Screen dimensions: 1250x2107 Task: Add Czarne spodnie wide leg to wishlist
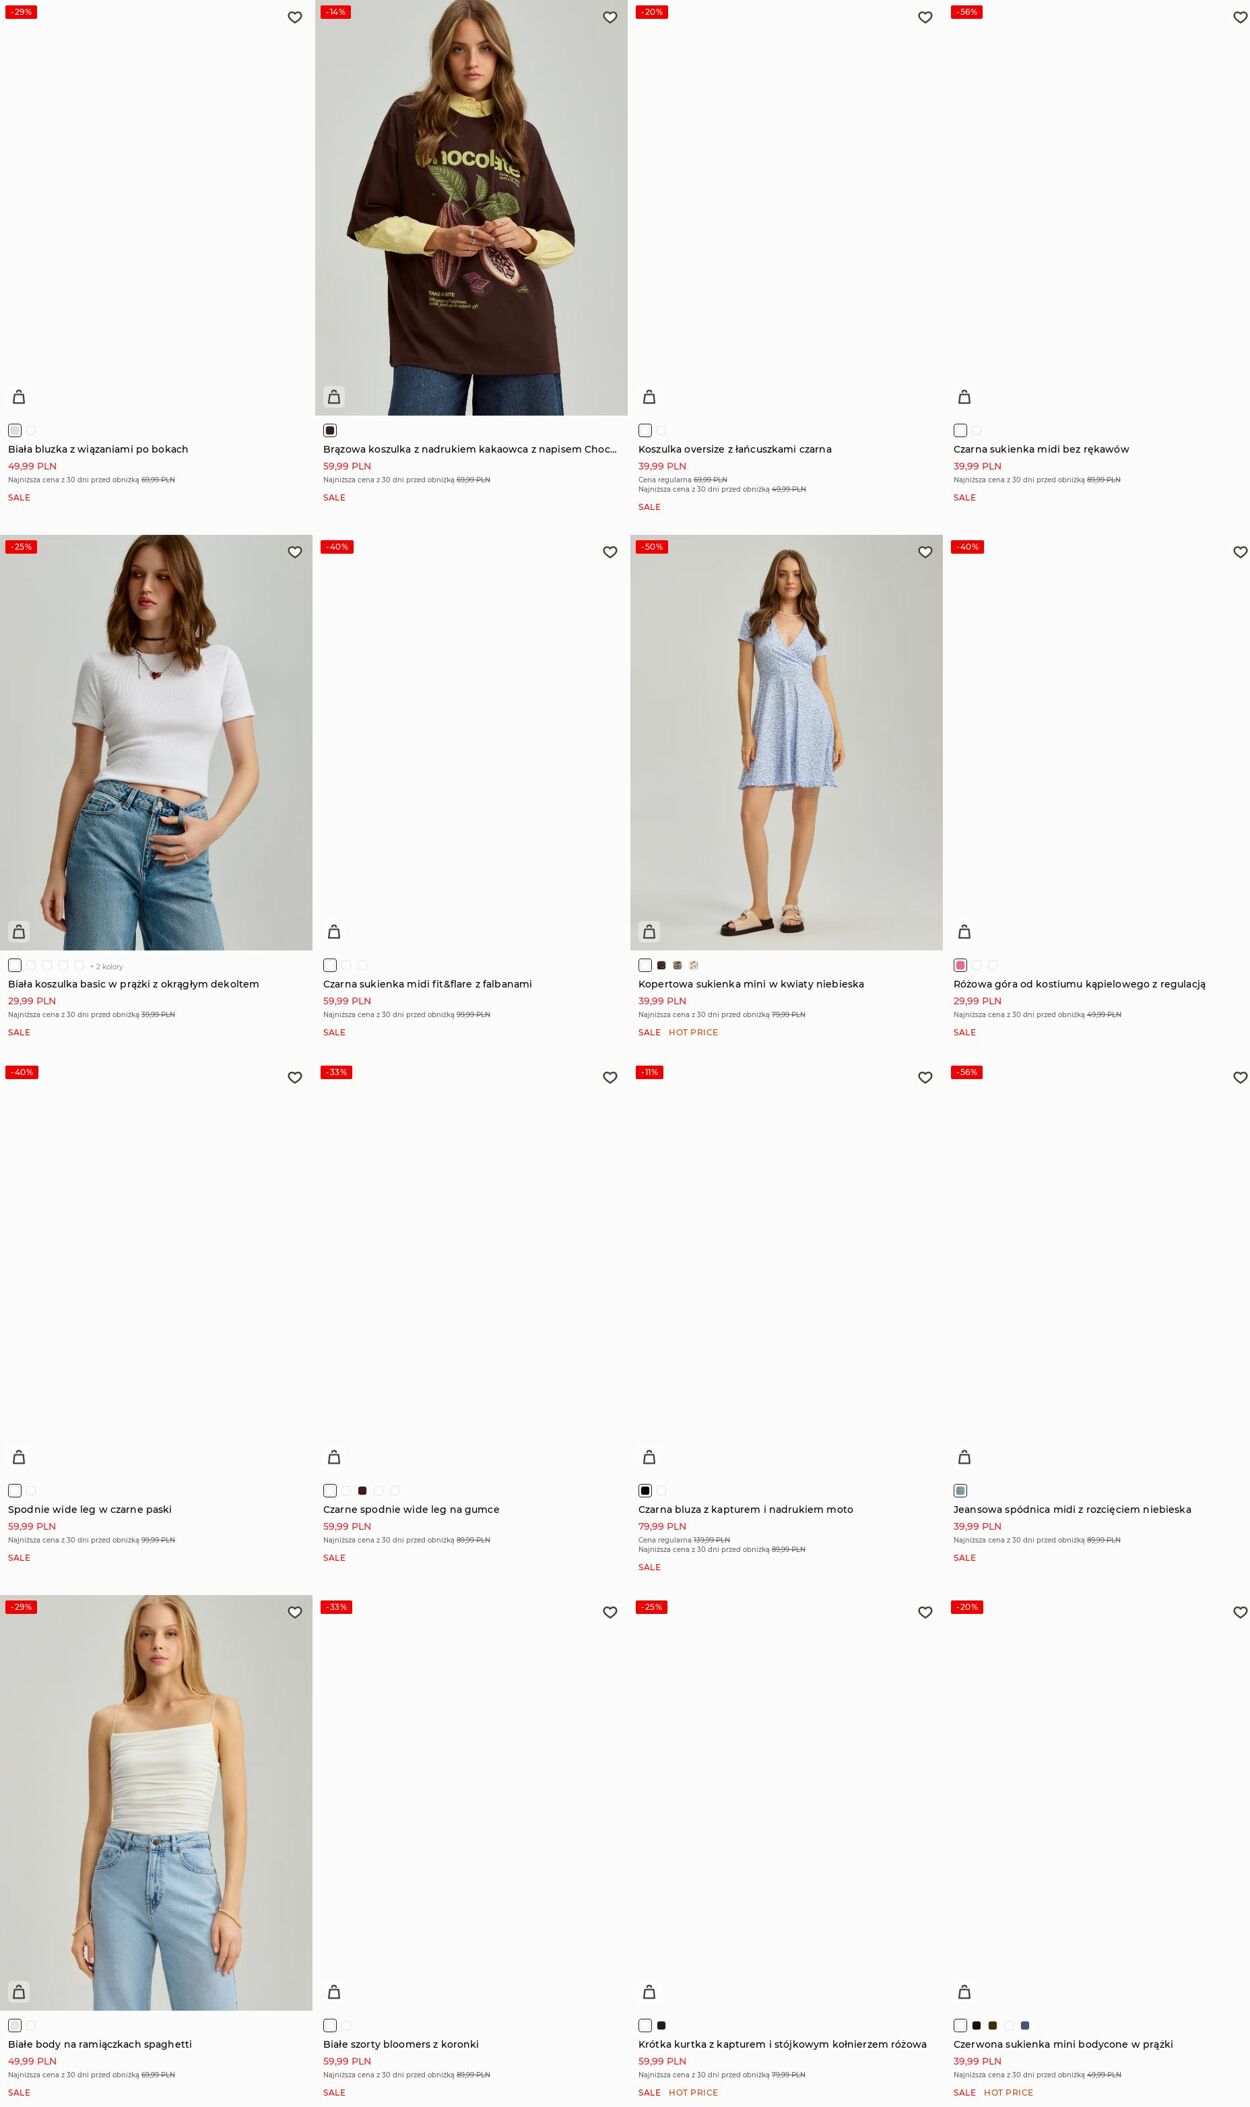click(610, 1078)
